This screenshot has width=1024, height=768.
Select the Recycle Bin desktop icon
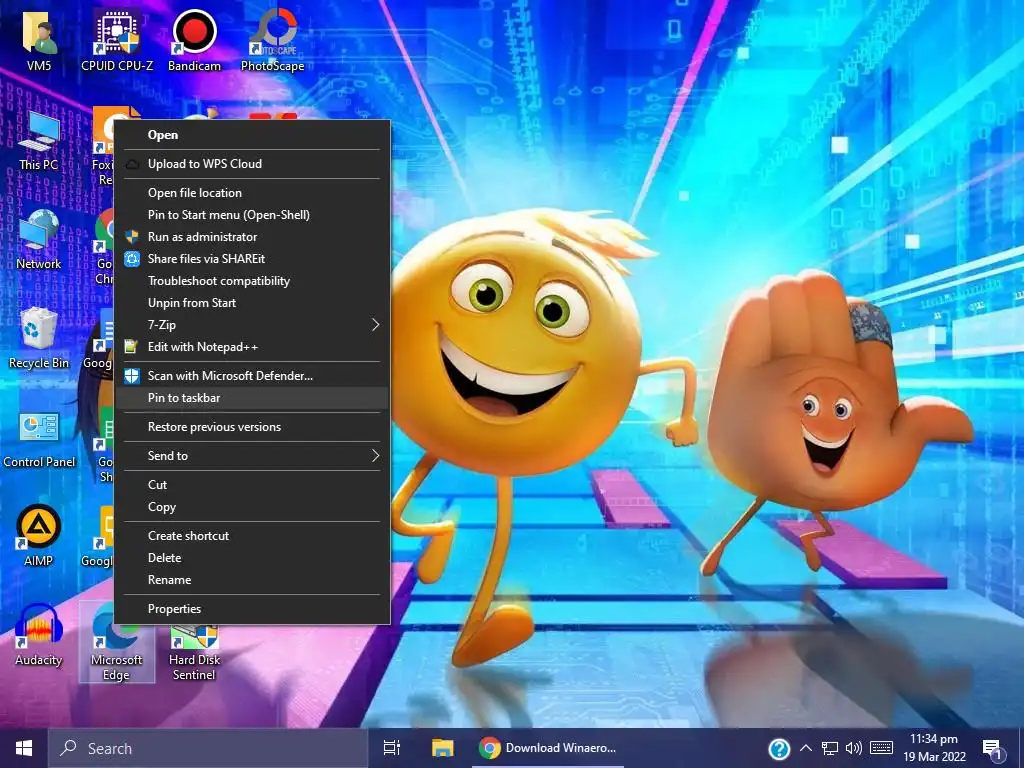pos(39,339)
